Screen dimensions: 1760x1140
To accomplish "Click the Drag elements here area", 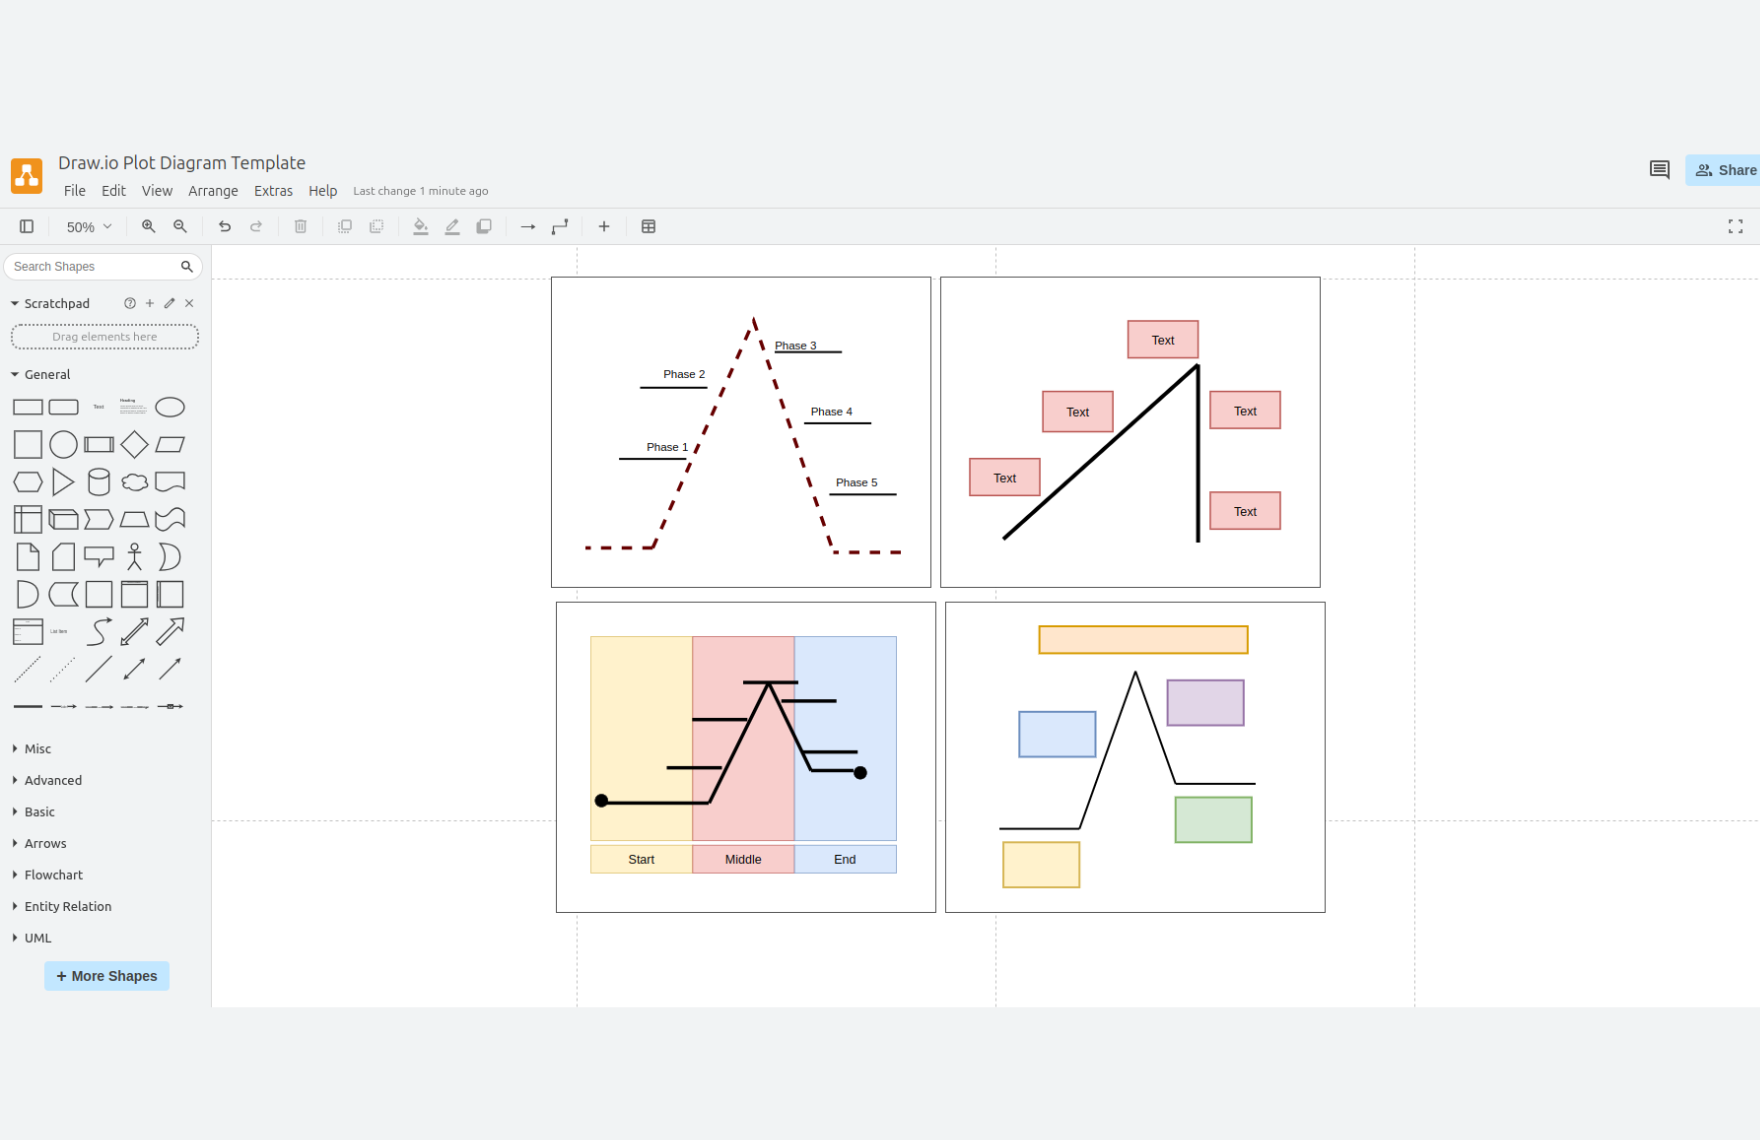I will [x=105, y=336].
